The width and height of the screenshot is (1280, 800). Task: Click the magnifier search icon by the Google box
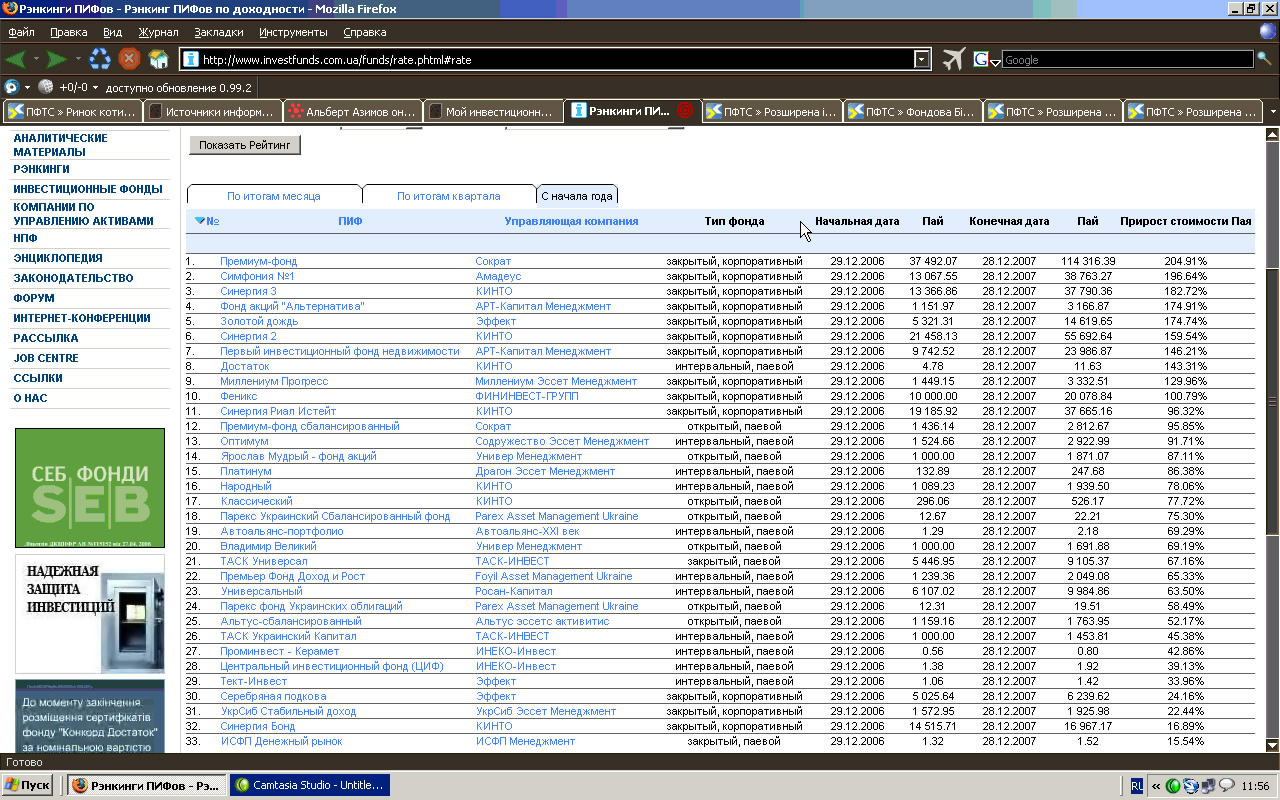1265,59
